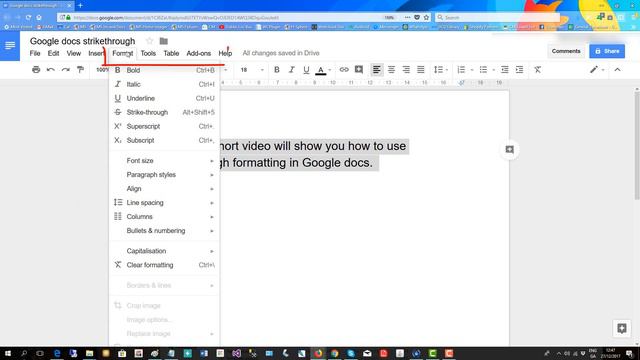Open the Edit menu
Image resolution: width=640 pixels, height=360 pixels.
point(53,53)
